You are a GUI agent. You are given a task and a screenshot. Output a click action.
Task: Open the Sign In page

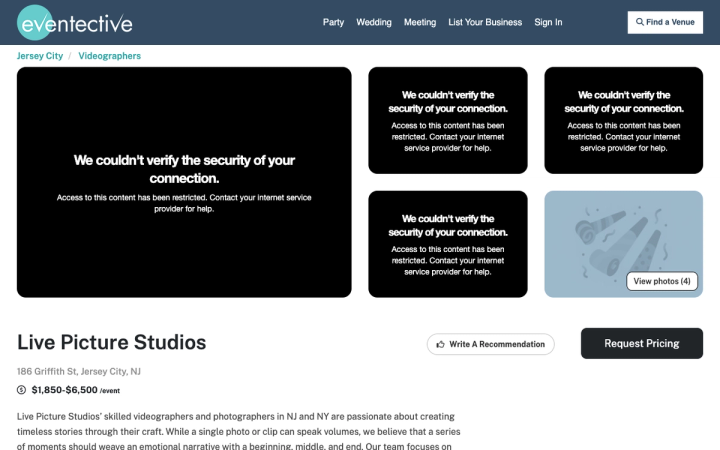548,22
